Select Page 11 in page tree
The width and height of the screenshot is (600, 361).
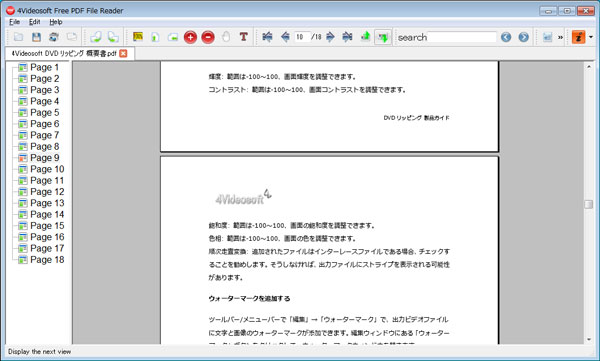47,180
